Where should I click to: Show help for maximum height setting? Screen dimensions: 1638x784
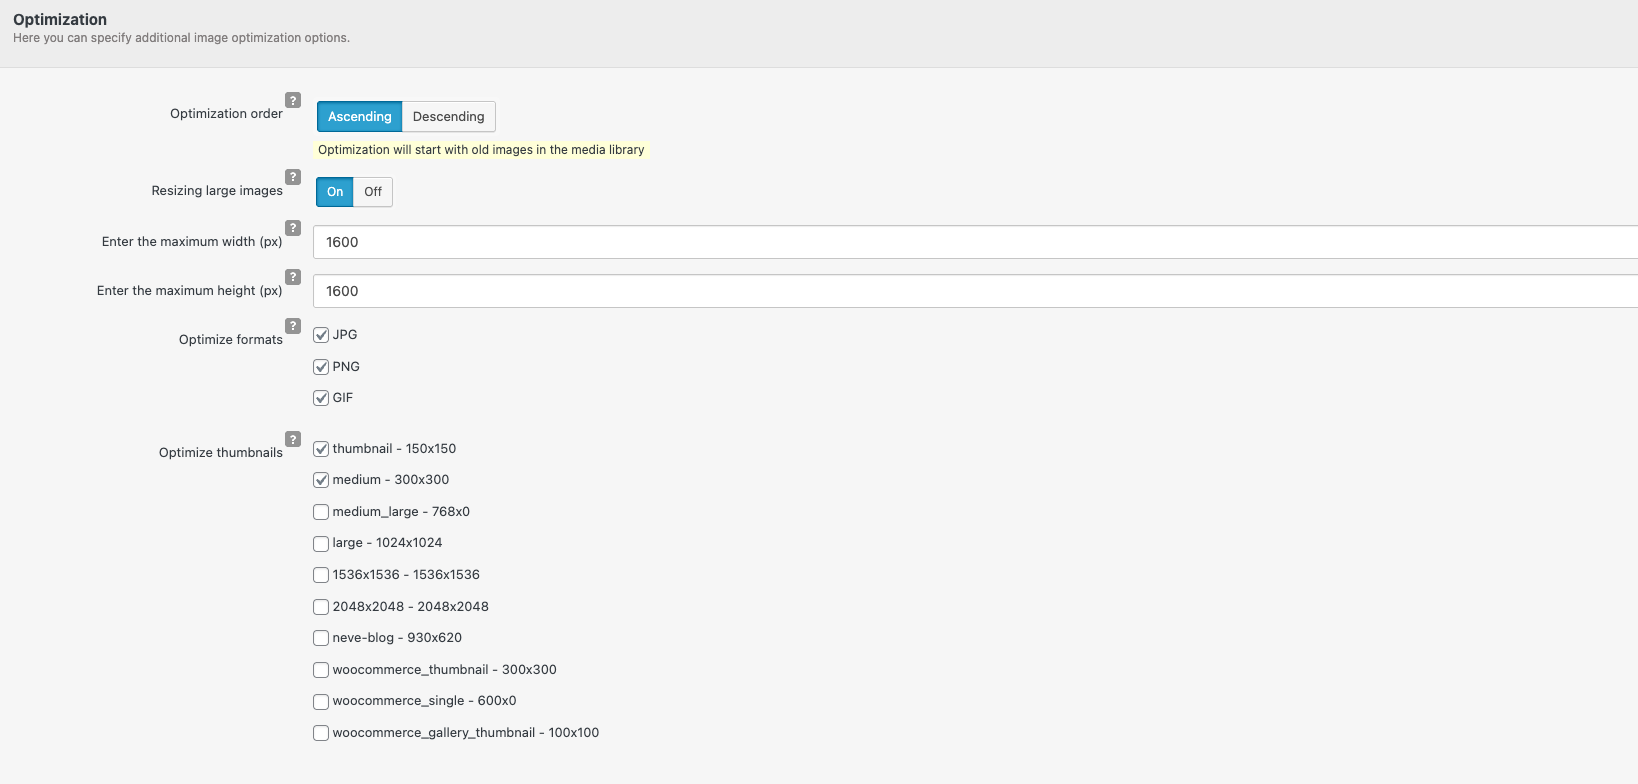pyautogui.click(x=293, y=277)
